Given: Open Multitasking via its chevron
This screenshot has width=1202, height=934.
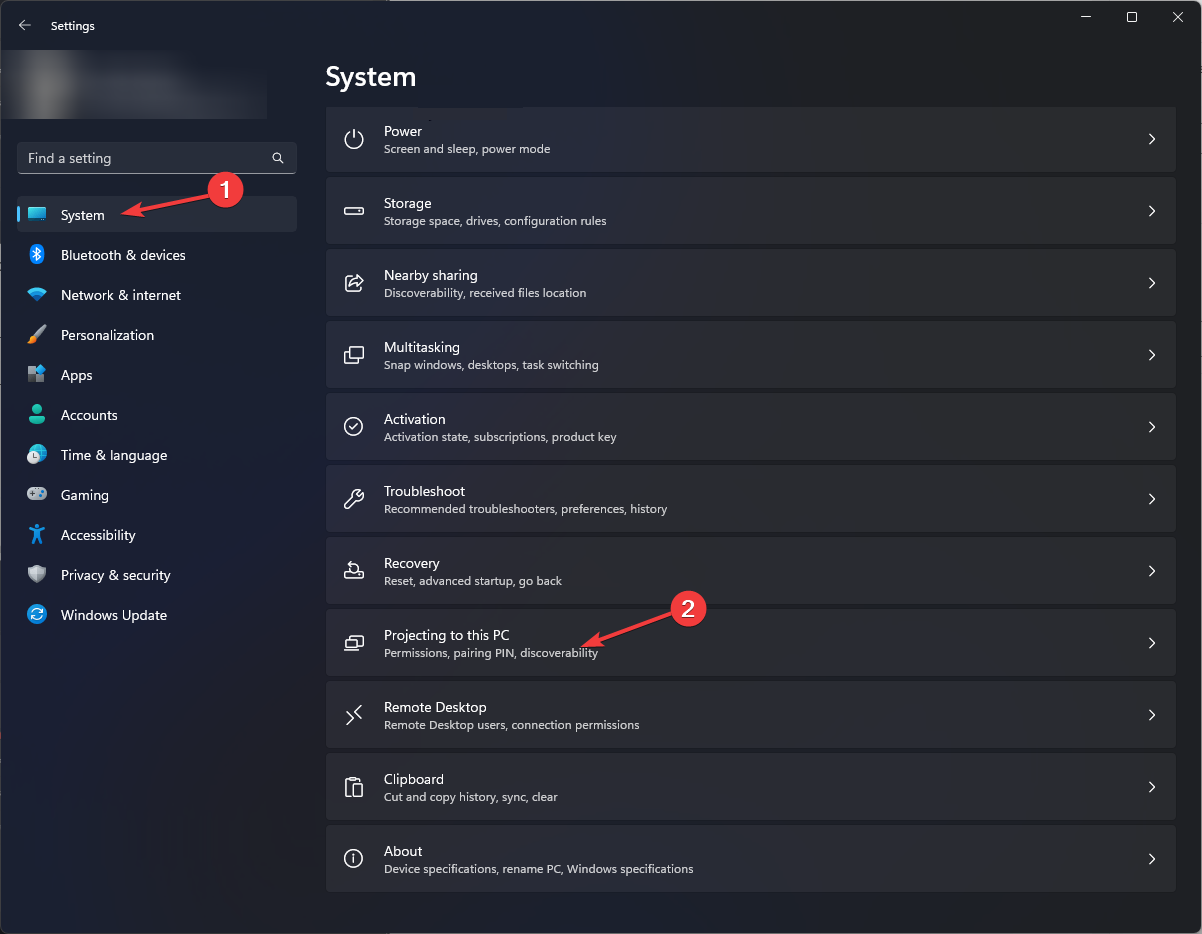Looking at the screenshot, I should pyautogui.click(x=1152, y=355).
